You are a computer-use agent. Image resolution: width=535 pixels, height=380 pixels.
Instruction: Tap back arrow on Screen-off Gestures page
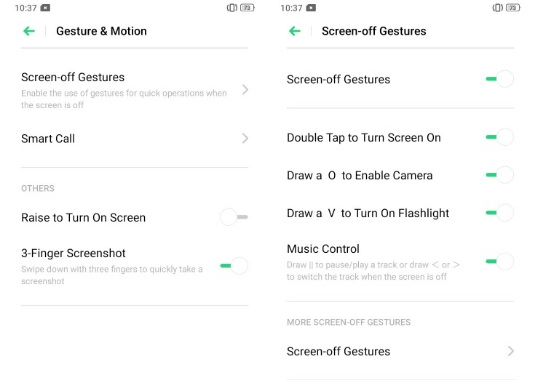click(295, 31)
